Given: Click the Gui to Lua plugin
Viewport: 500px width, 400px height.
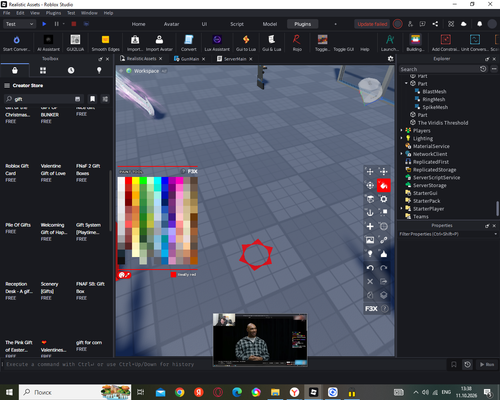Looking at the screenshot, I should 246,43.
